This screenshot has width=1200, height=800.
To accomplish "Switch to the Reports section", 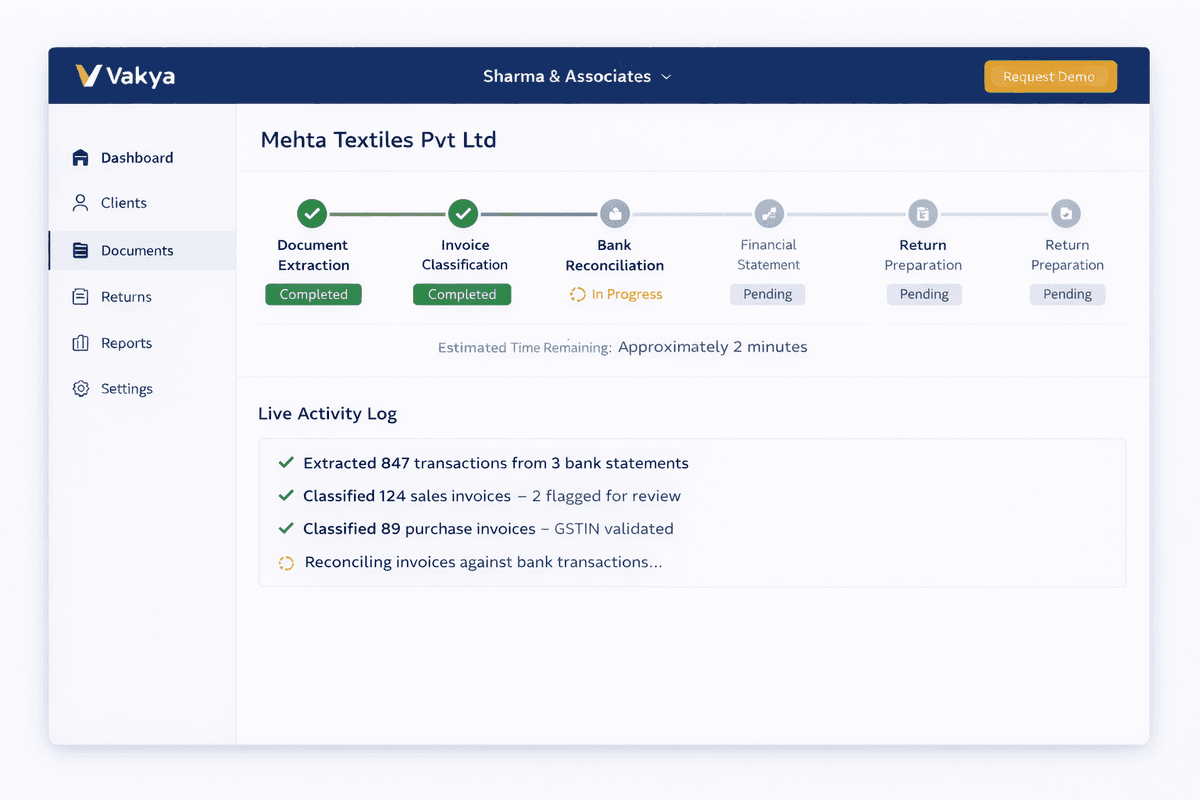I will pyautogui.click(x=80, y=342).
